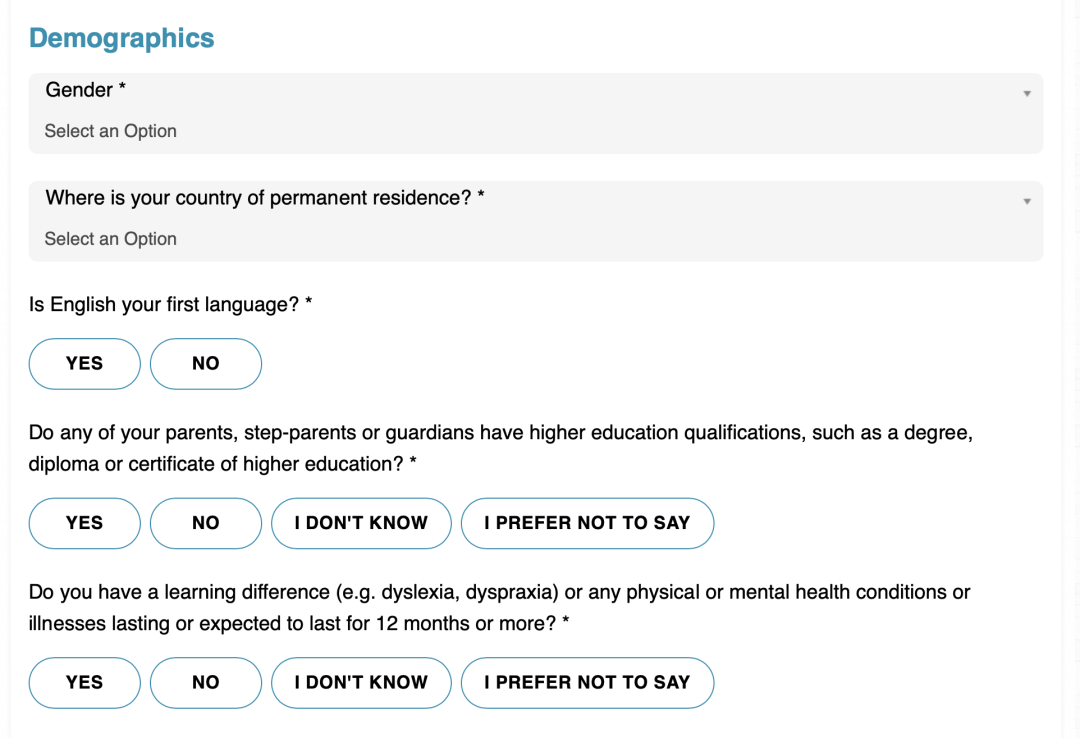Choose I PREFER NOT TO SAY for learning difference
The image size is (1080, 738).
tap(588, 683)
